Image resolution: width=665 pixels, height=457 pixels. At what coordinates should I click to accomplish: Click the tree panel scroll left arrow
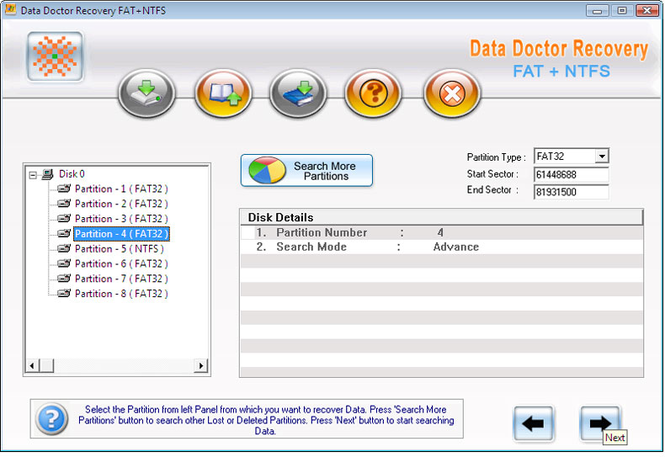pos(32,365)
